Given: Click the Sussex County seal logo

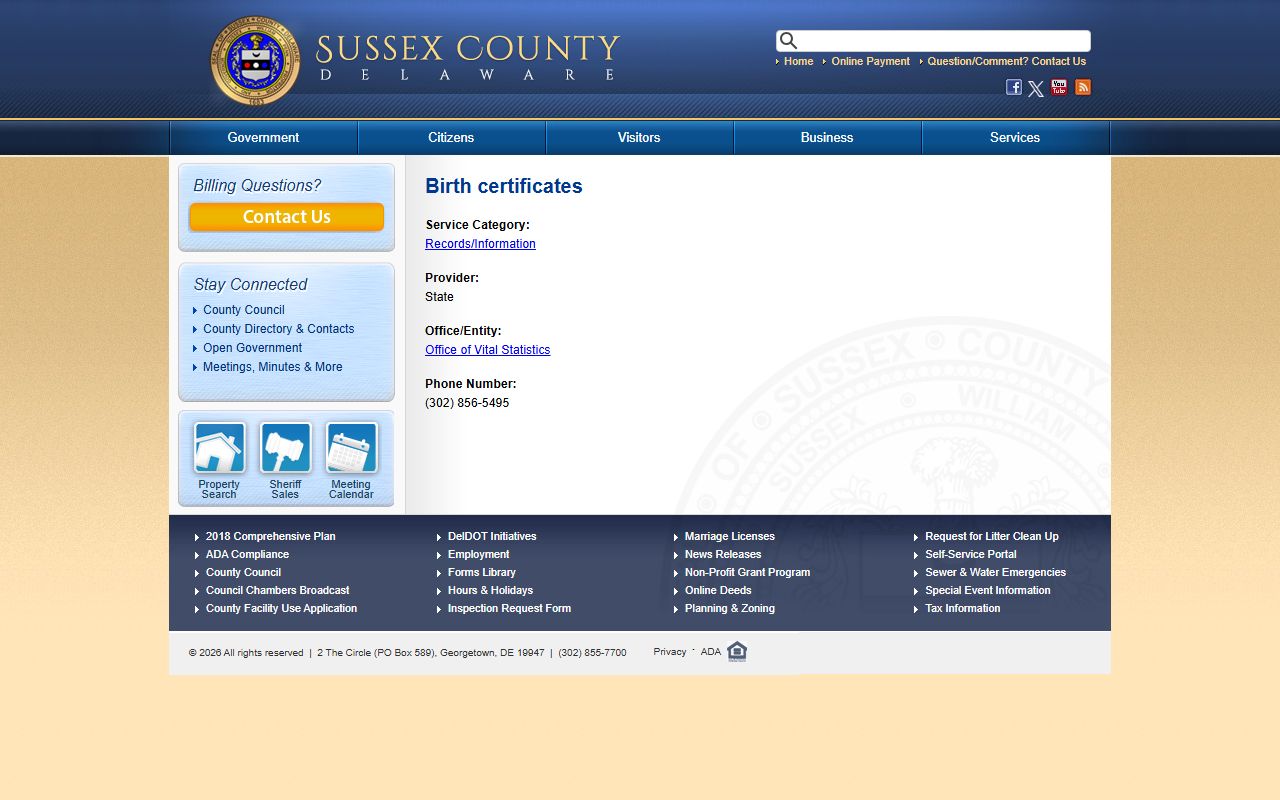Looking at the screenshot, I should tap(255, 61).
